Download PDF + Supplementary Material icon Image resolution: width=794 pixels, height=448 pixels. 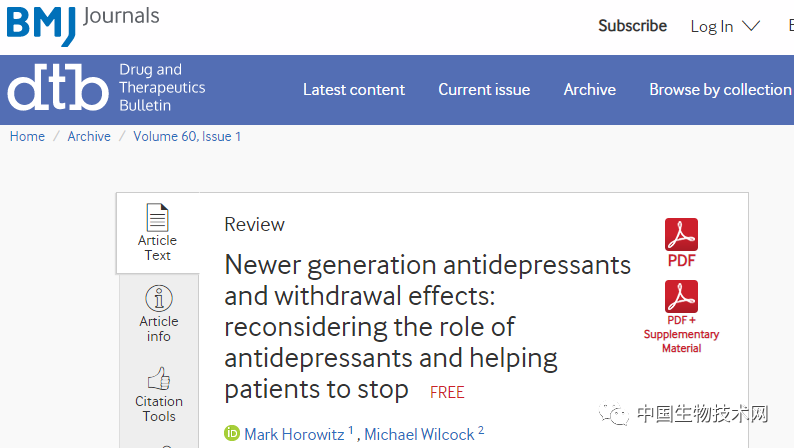(681, 297)
